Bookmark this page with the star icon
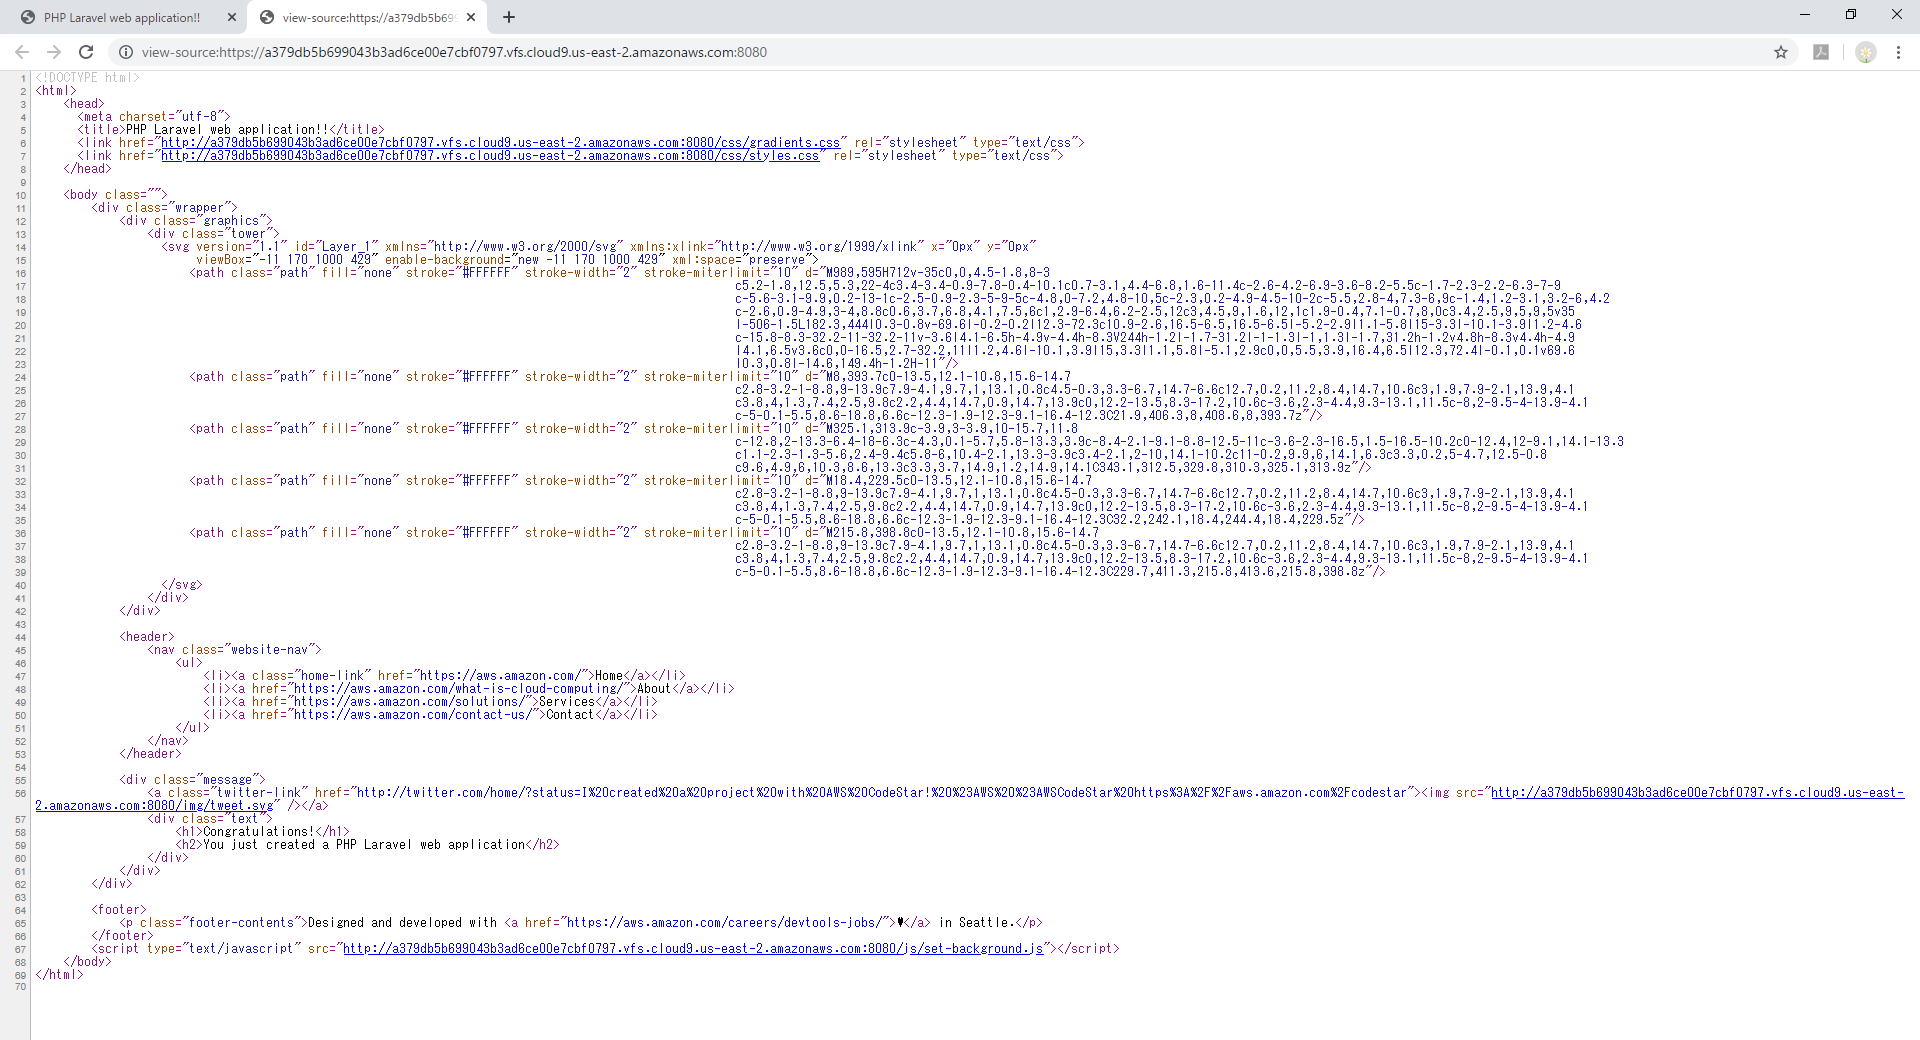Viewport: 1920px width, 1040px height. (x=1781, y=52)
